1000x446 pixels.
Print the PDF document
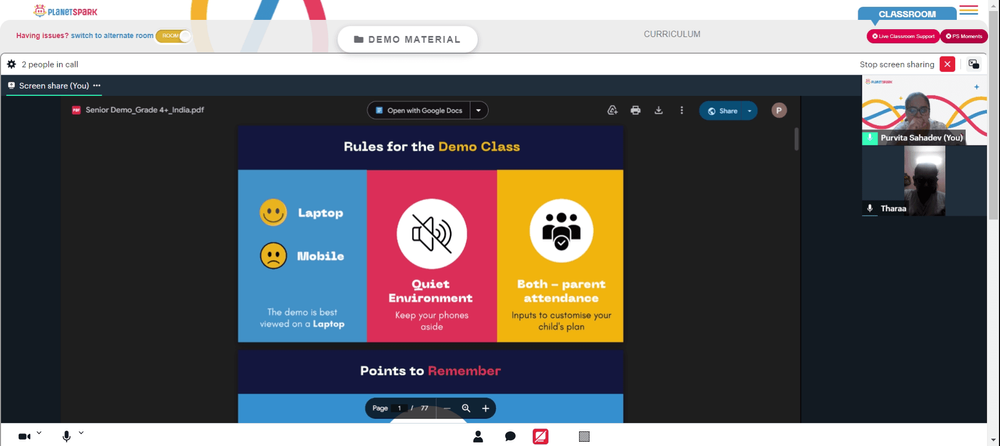click(635, 110)
